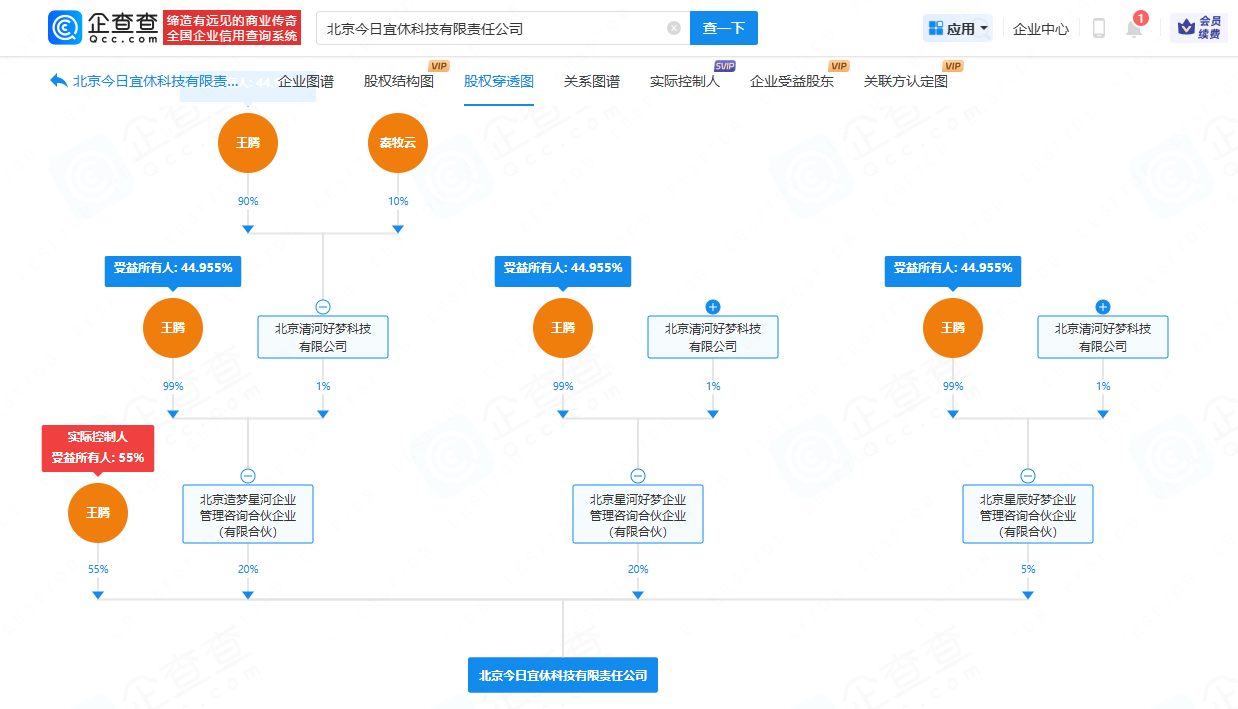This screenshot has width=1238, height=709.
Task: Switch to the 关系图谱 tab
Action: [x=591, y=82]
